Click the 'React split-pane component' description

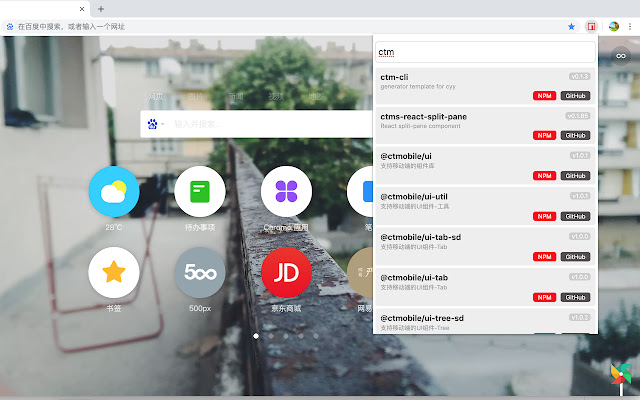(x=420, y=126)
